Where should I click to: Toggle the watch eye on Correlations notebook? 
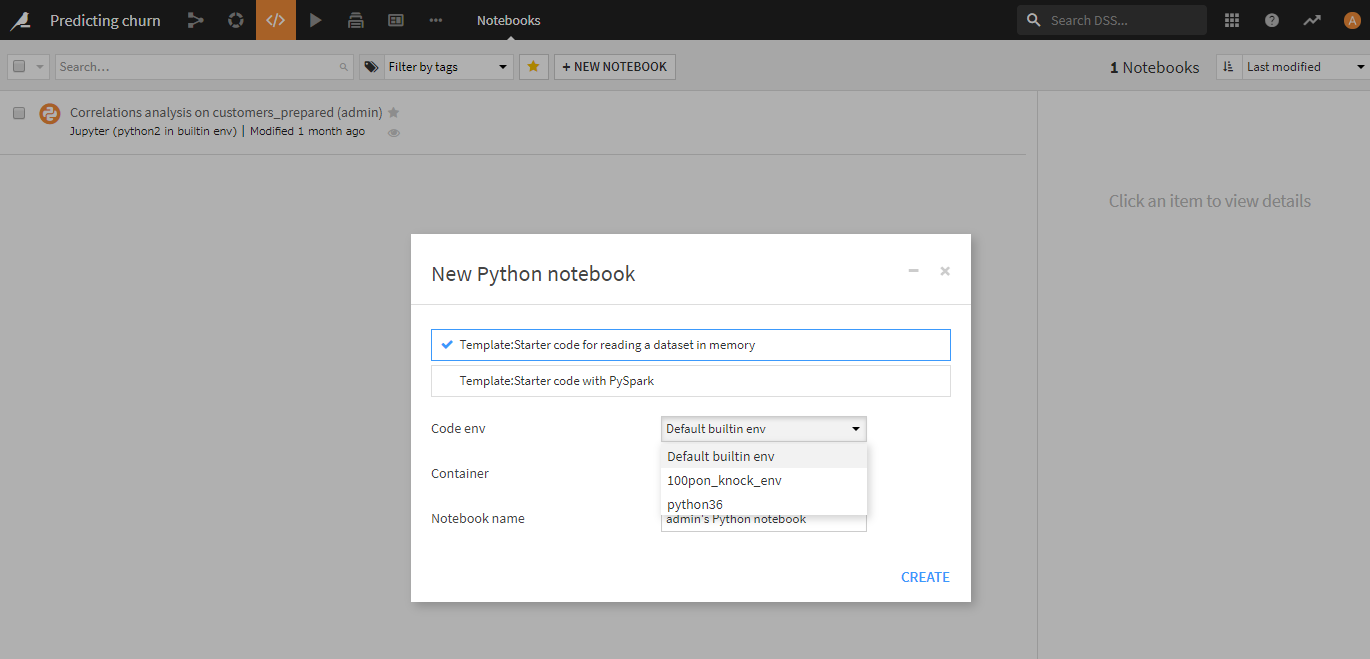[x=394, y=133]
